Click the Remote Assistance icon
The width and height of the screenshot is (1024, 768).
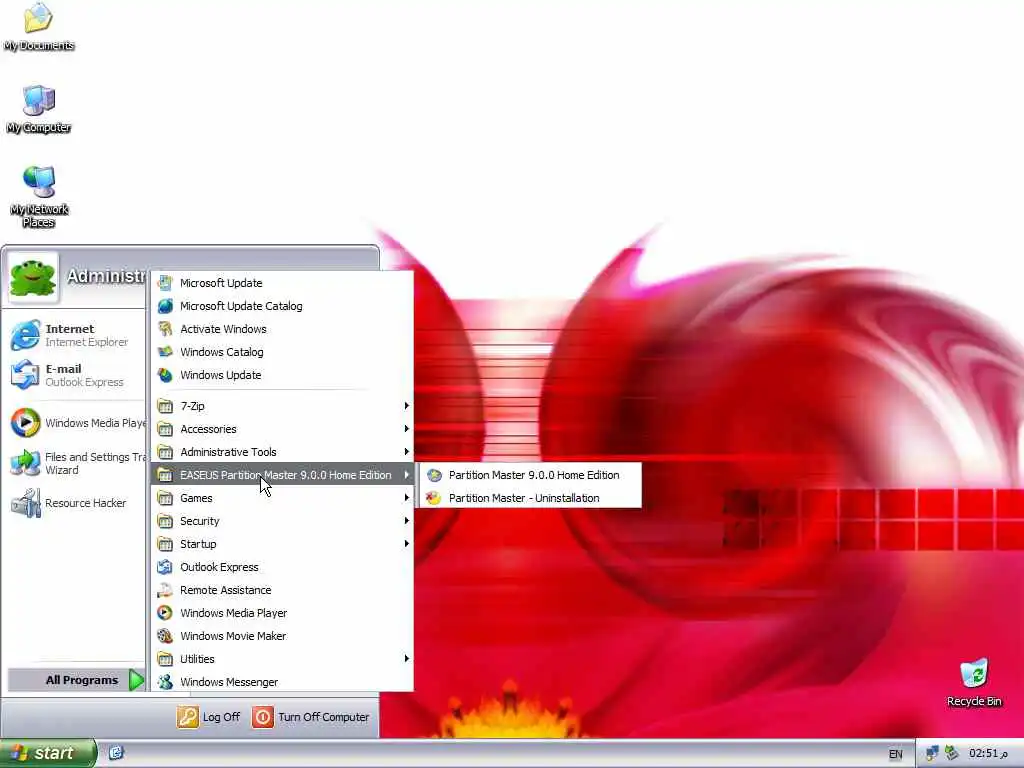coord(165,590)
